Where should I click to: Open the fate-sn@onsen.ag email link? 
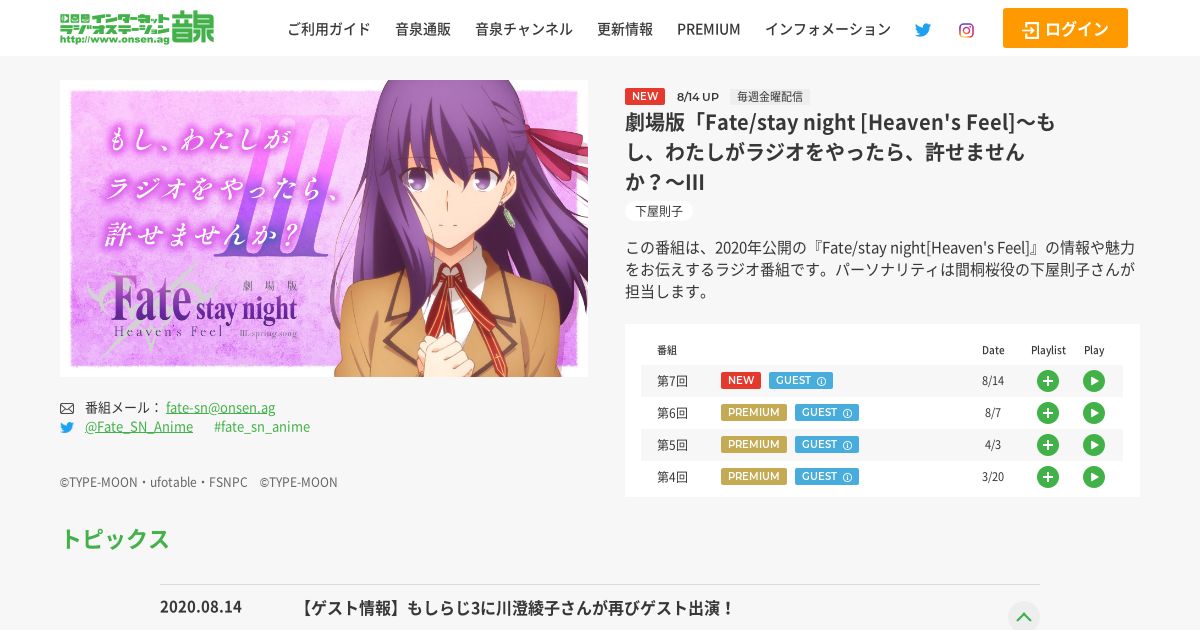[220, 407]
